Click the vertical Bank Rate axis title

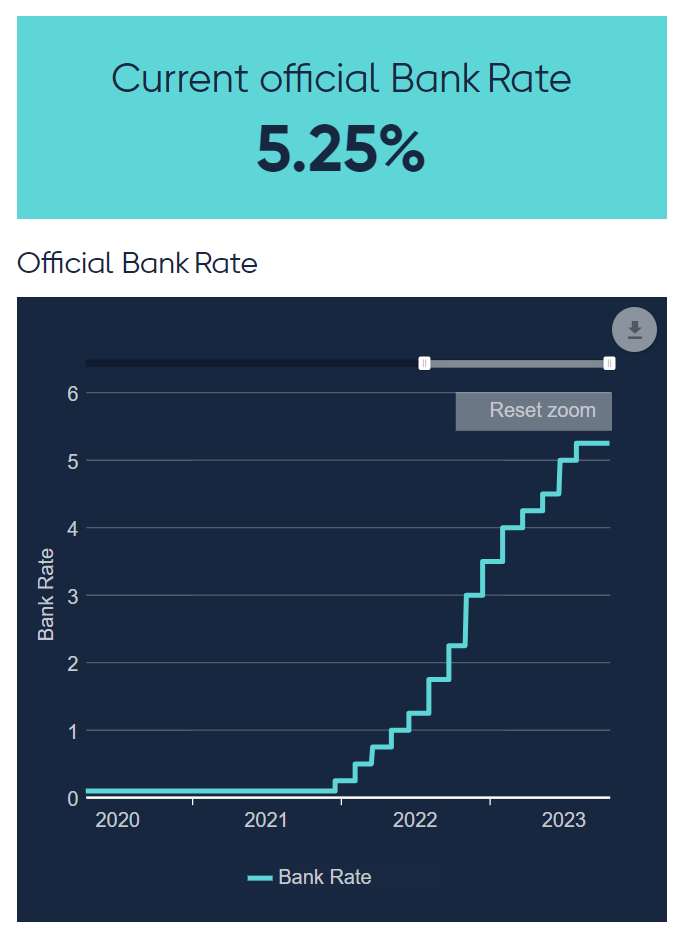46,594
